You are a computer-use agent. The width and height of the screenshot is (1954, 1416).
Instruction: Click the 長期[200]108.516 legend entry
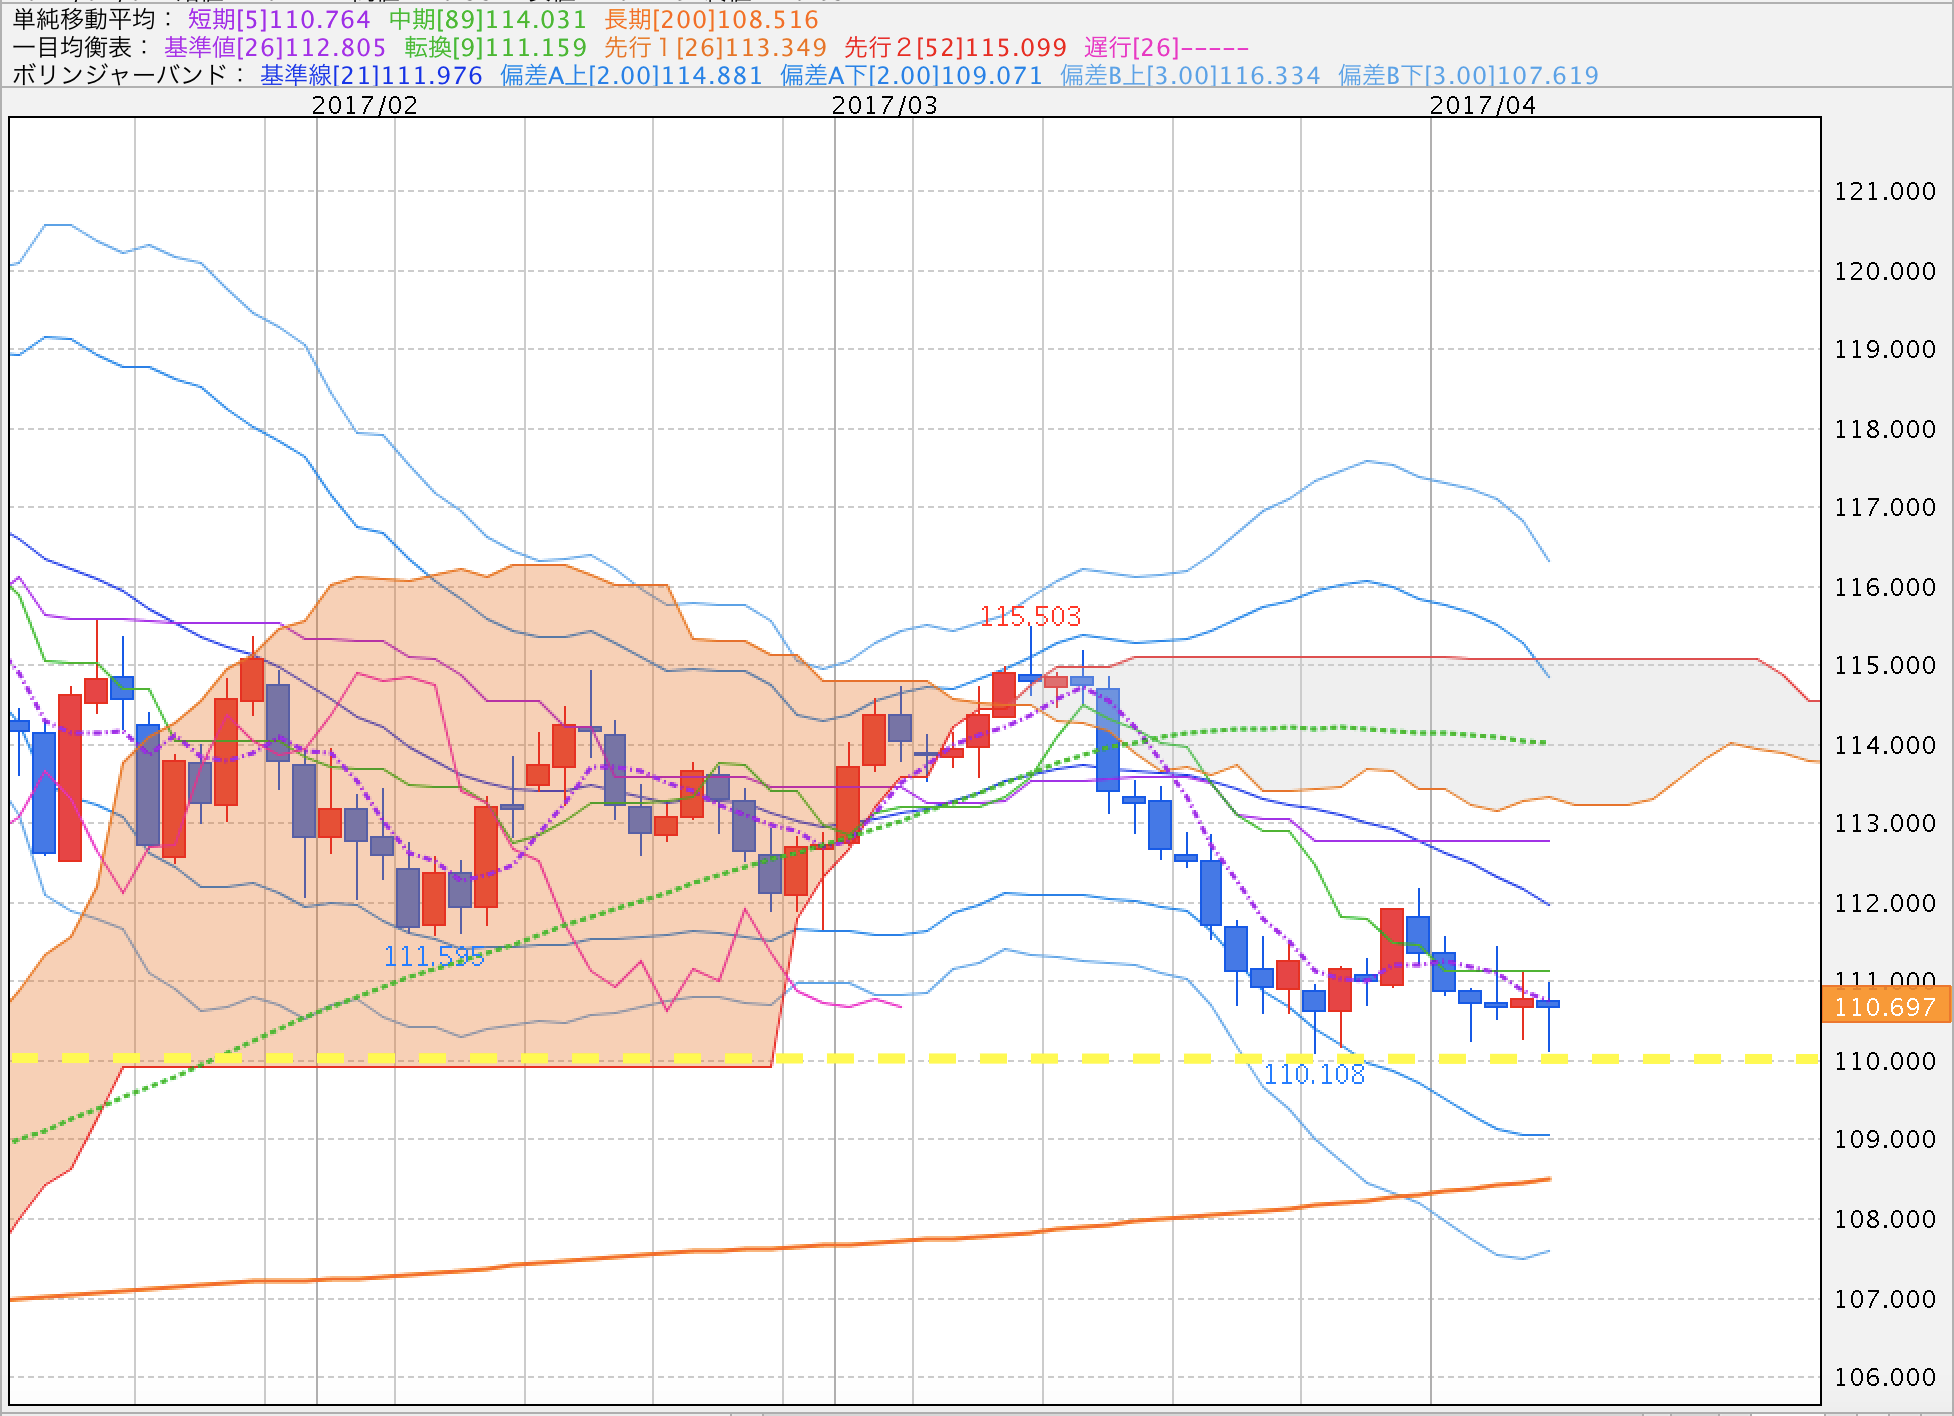pos(711,19)
